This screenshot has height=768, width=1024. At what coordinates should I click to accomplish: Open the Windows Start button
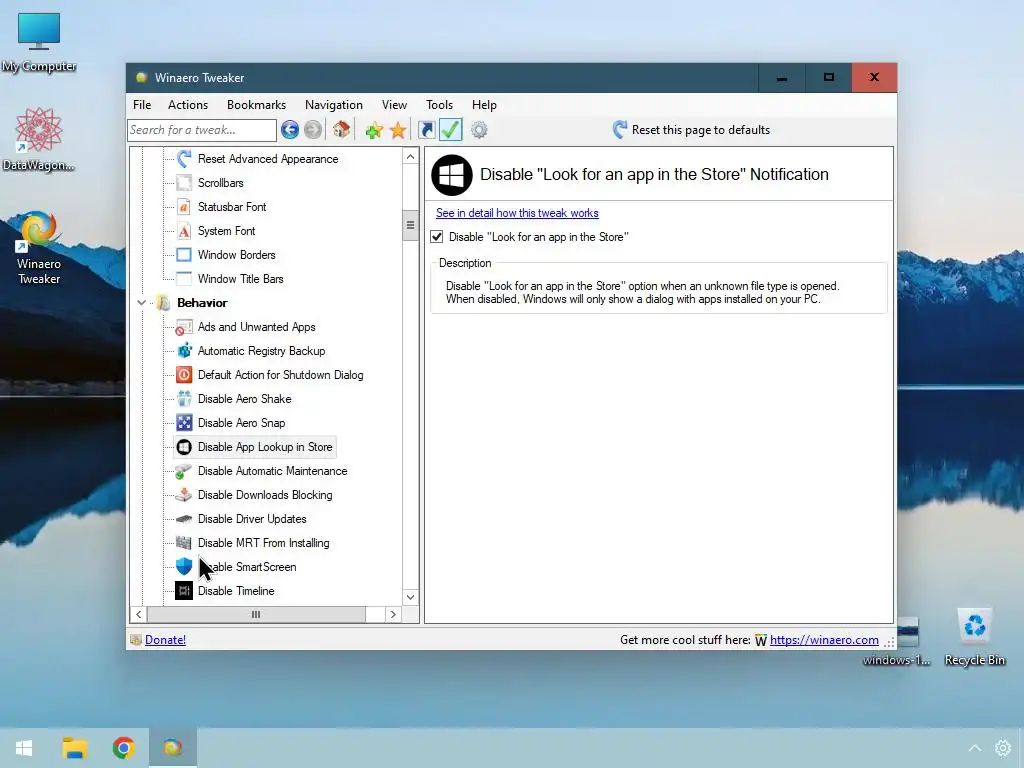pyautogui.click(x=24, y=748)
